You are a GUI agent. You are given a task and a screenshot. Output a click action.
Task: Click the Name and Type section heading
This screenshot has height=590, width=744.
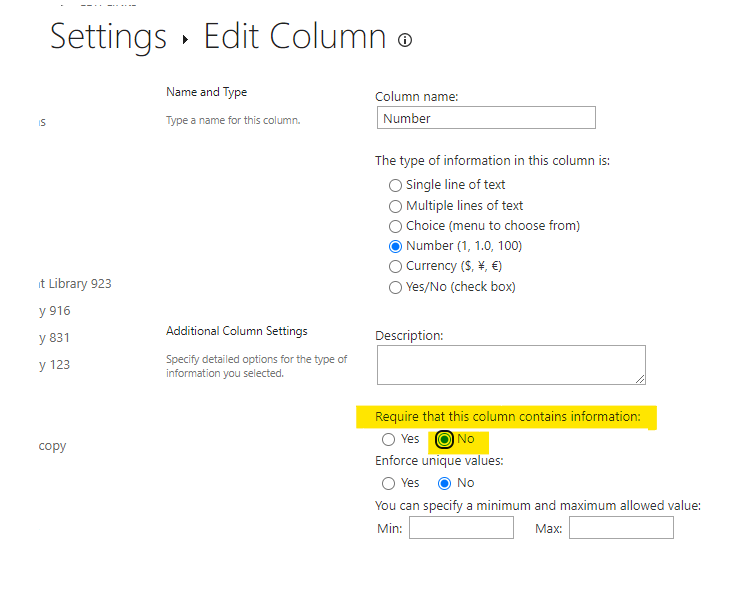pyautogui.click(x=206, y=92)
